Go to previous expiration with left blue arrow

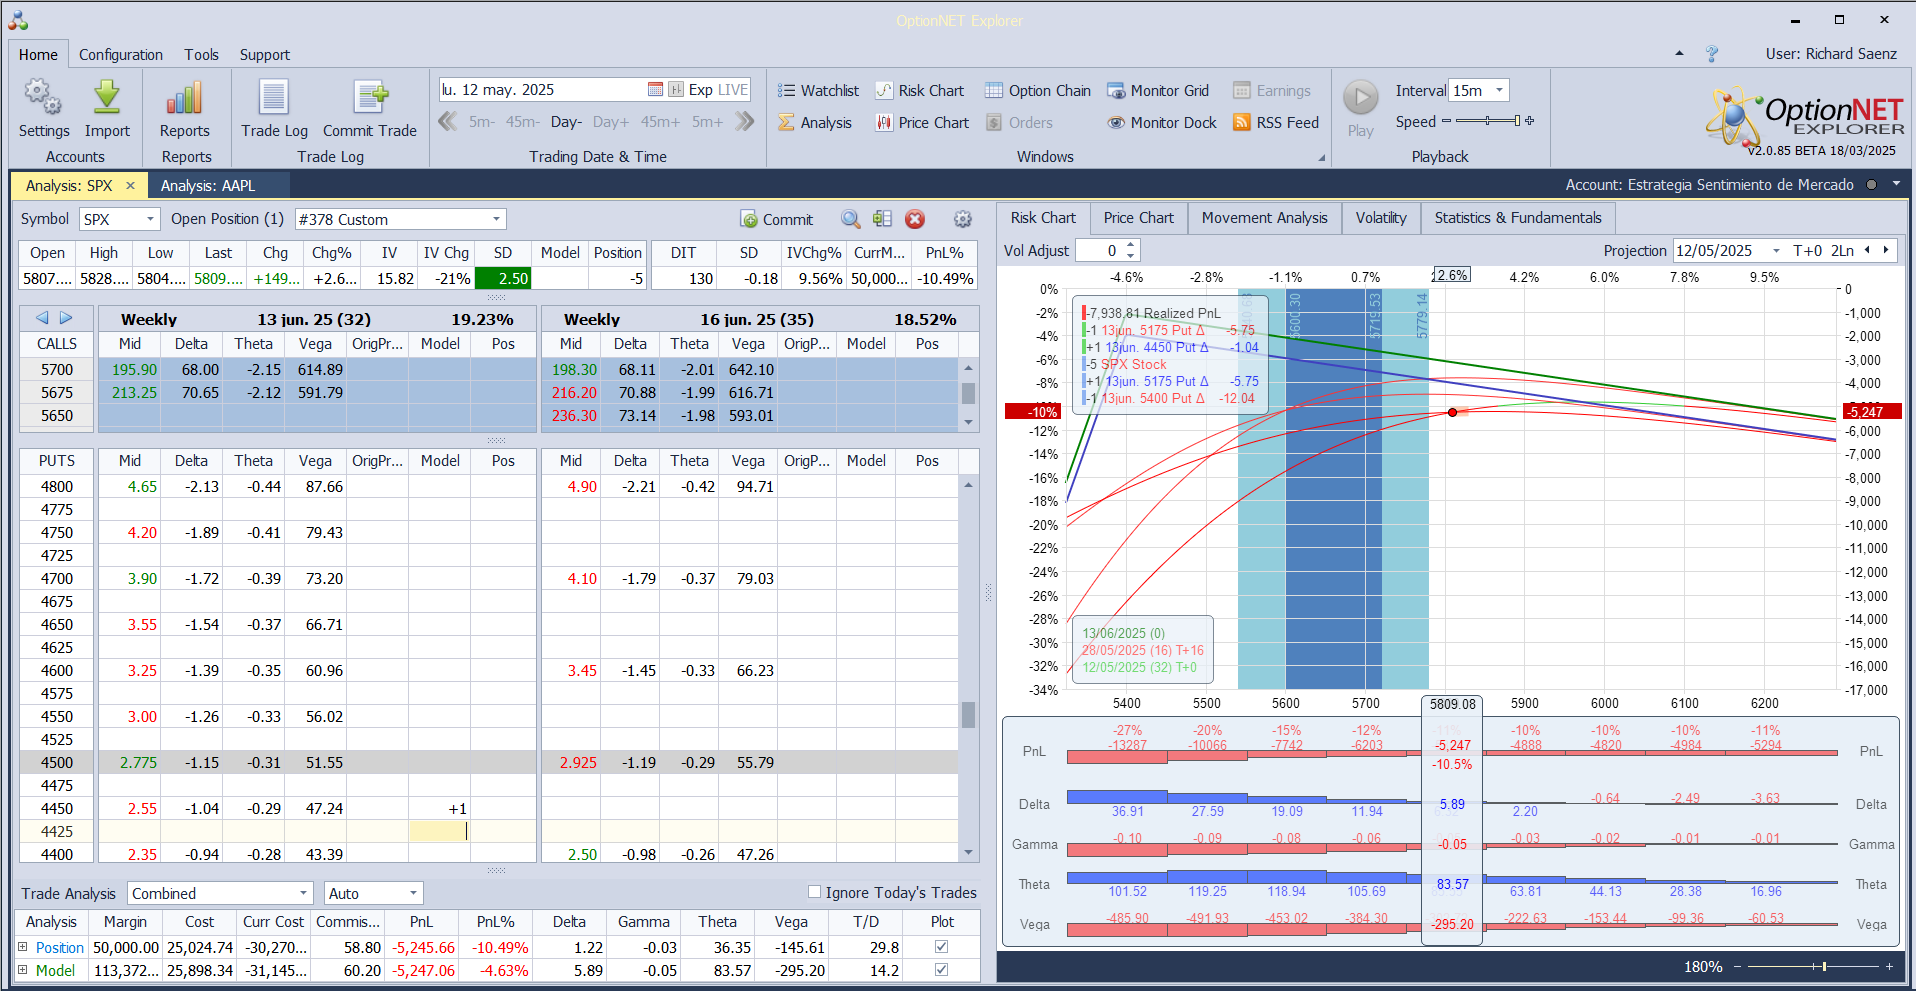coord(42,318)
